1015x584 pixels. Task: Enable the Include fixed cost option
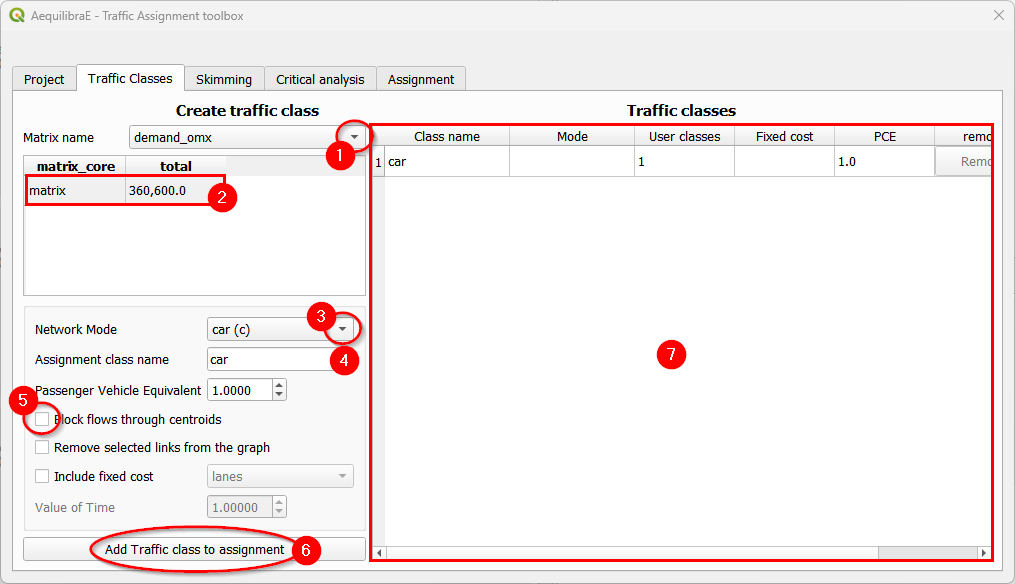(41, 476)
